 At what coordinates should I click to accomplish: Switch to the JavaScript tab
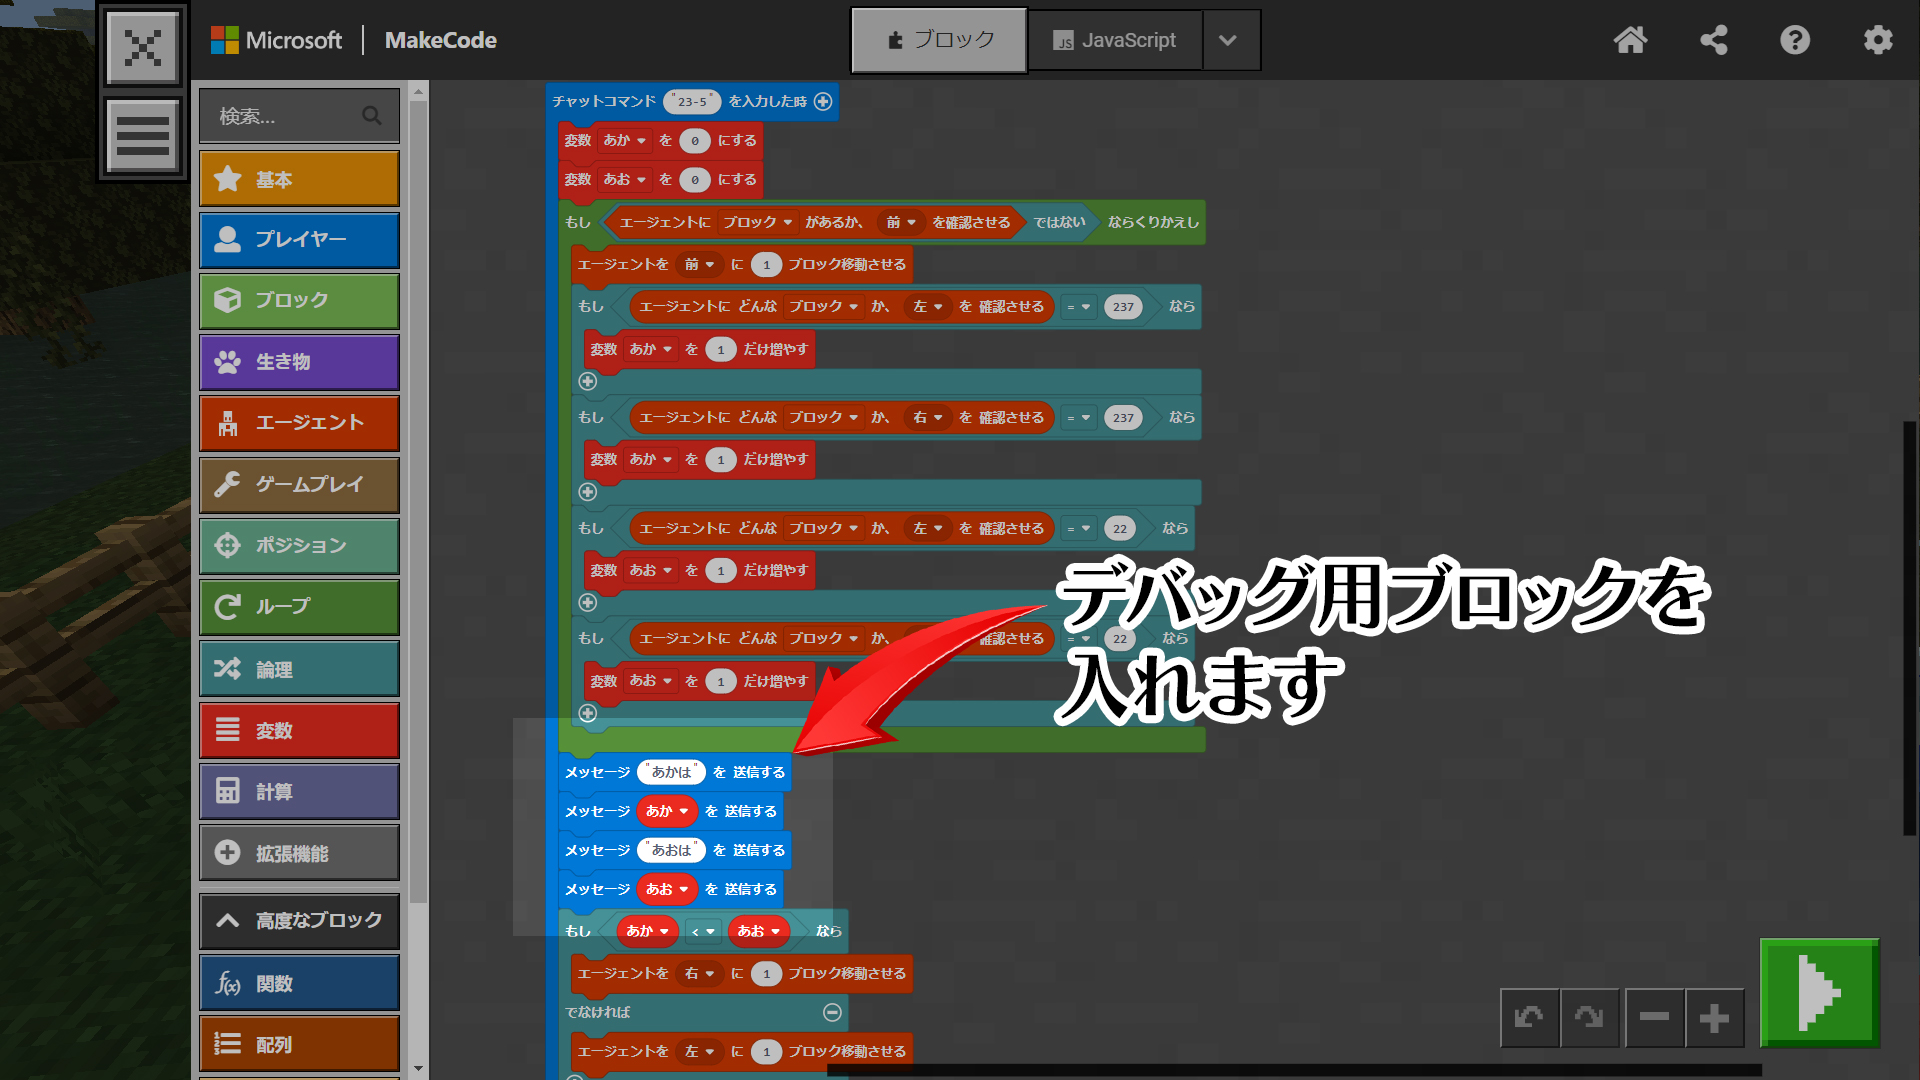pos(1114,40)
